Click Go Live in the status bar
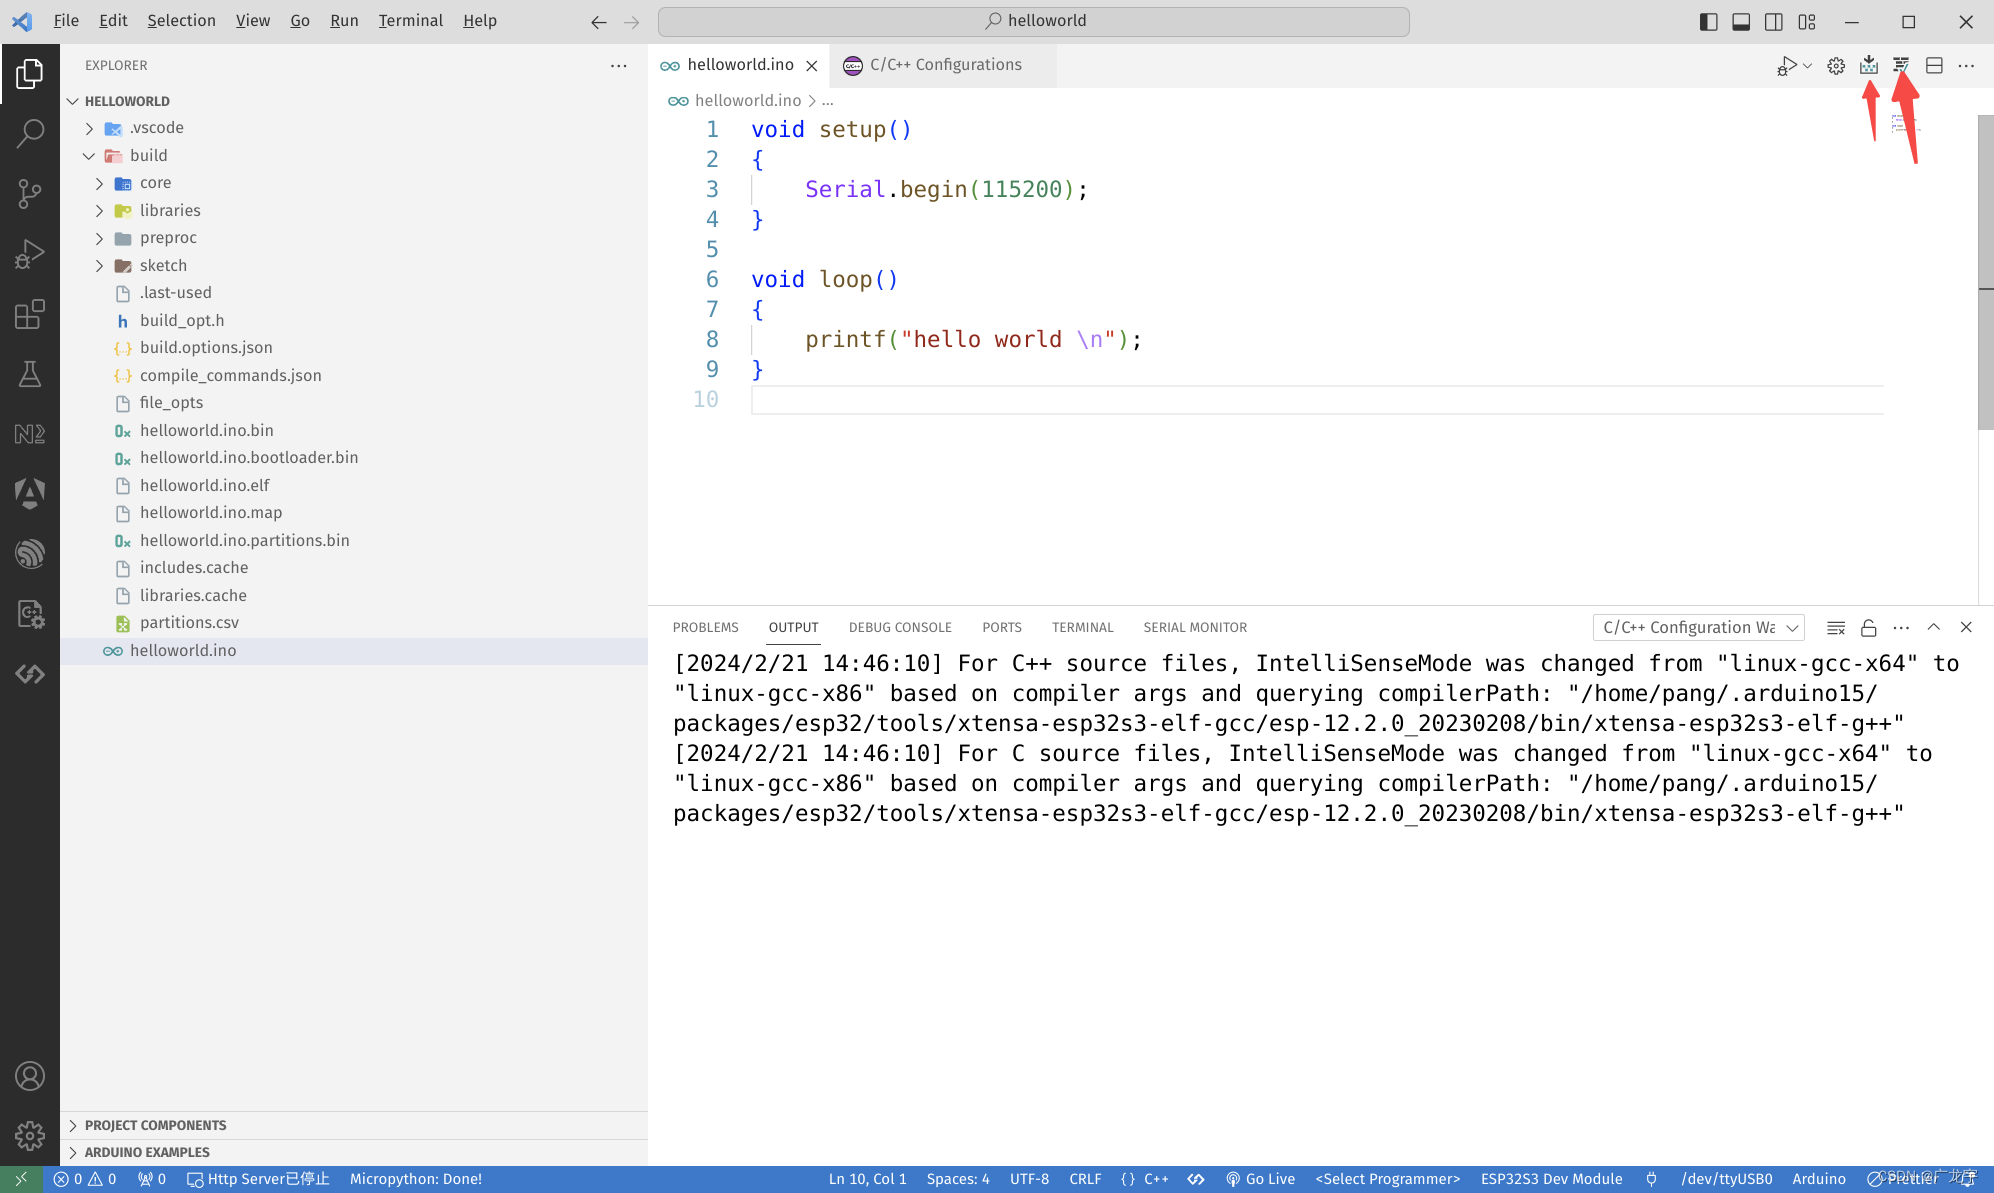This screenshot has height=1193, width=1994. coord(1262,1179)
